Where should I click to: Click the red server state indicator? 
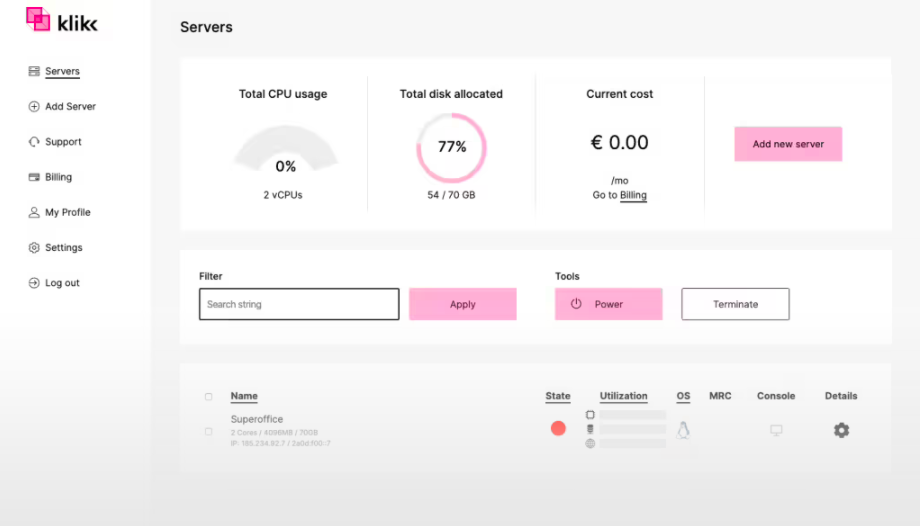tap(558, 428)
